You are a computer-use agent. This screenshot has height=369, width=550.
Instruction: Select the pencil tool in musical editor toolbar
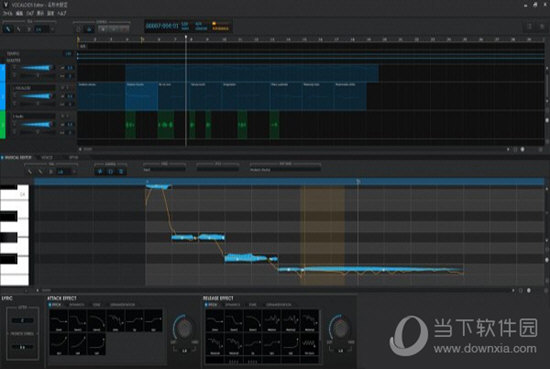coord(40,172)
